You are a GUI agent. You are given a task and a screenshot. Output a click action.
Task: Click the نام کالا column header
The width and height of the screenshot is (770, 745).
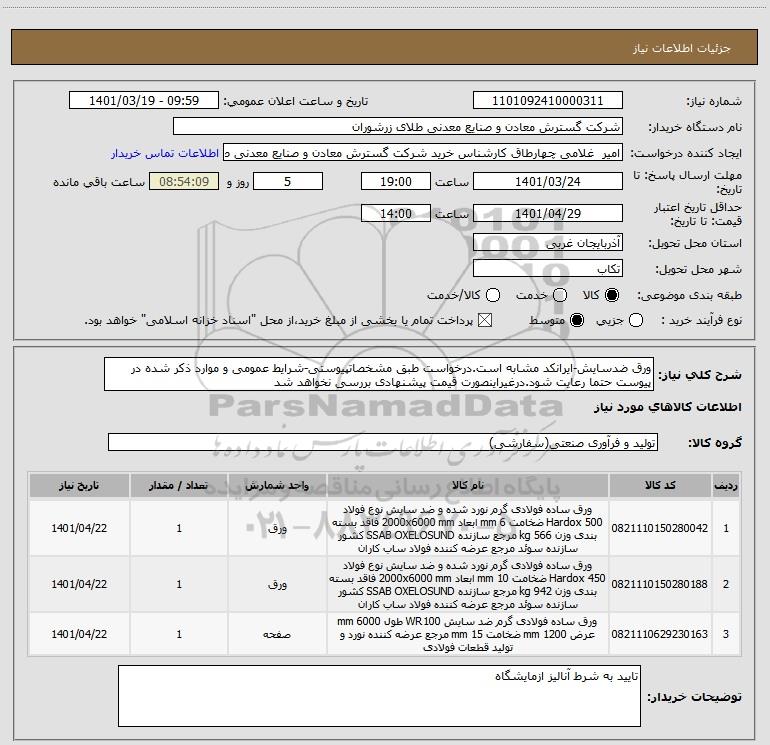coord(468,485)
